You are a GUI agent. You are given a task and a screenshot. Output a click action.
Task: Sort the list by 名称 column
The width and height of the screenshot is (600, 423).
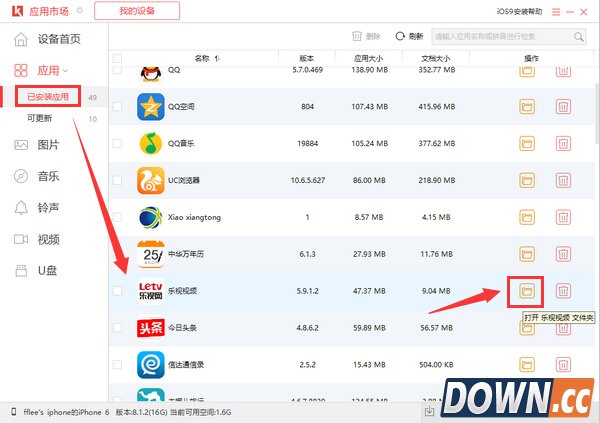pyautogui.click(x=208, y=59)
